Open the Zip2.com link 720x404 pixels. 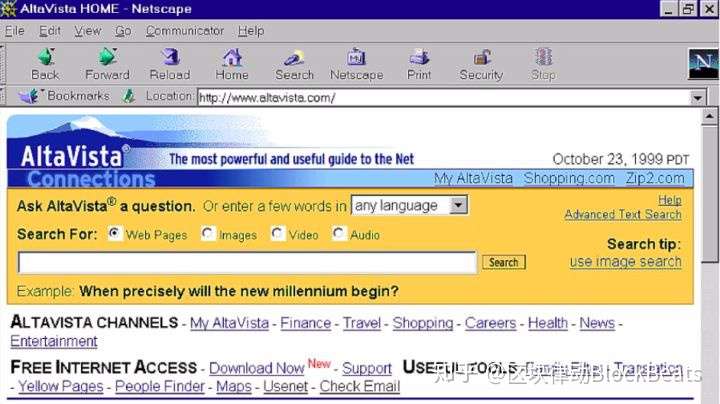pyautogui.click(x=655, y=178)
